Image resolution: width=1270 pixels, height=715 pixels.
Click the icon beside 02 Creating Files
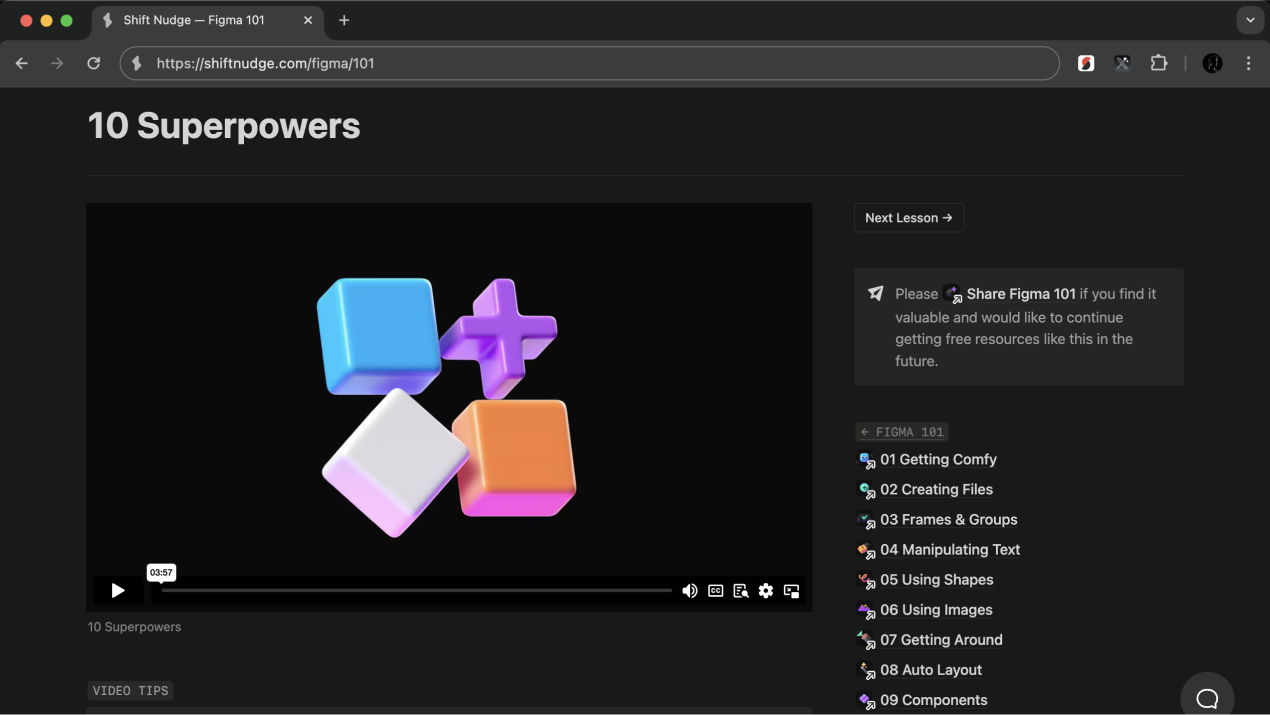(867, 490)
